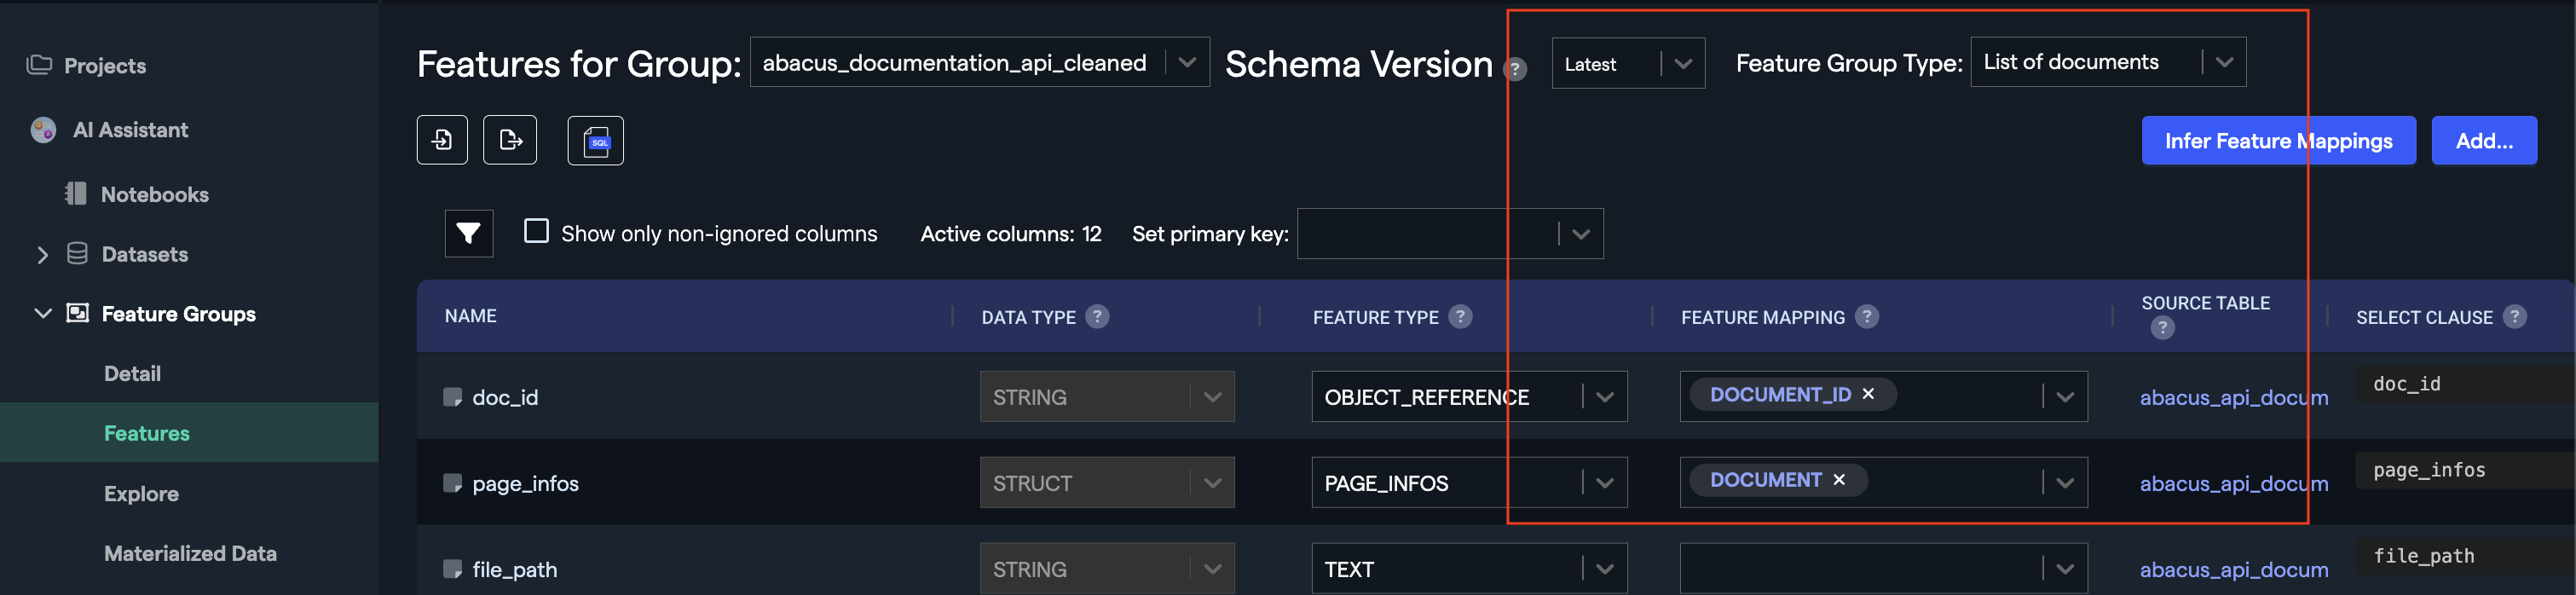
Task: Click the Schema Version help icon
Action: [x=1516, y=69]
